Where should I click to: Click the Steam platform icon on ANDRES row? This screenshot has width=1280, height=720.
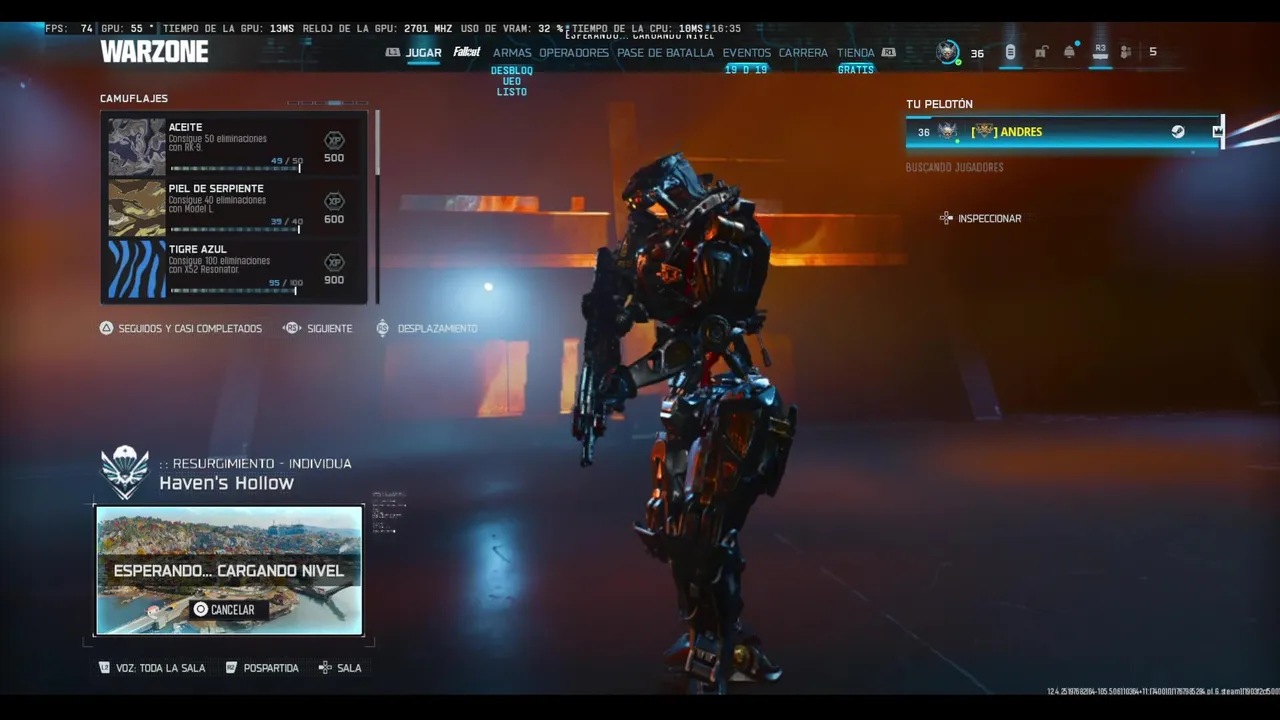pos(1178,132)
